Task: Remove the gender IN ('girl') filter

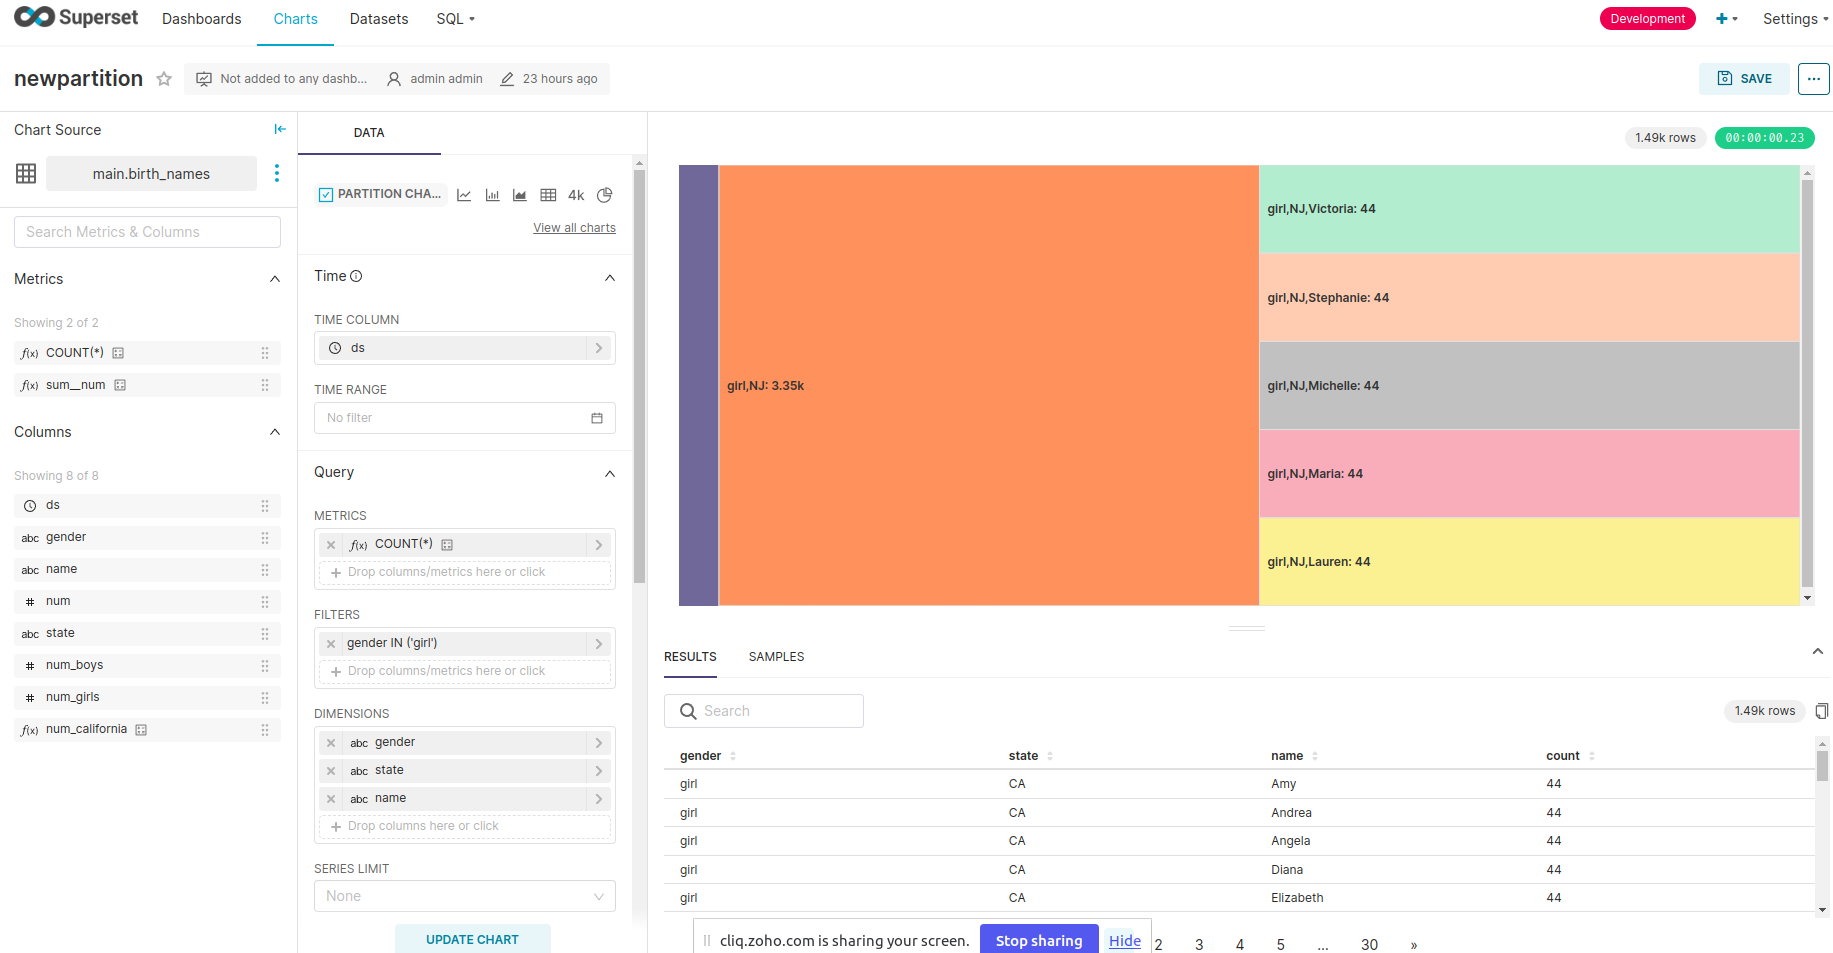Action: click(x=330, y=643)
